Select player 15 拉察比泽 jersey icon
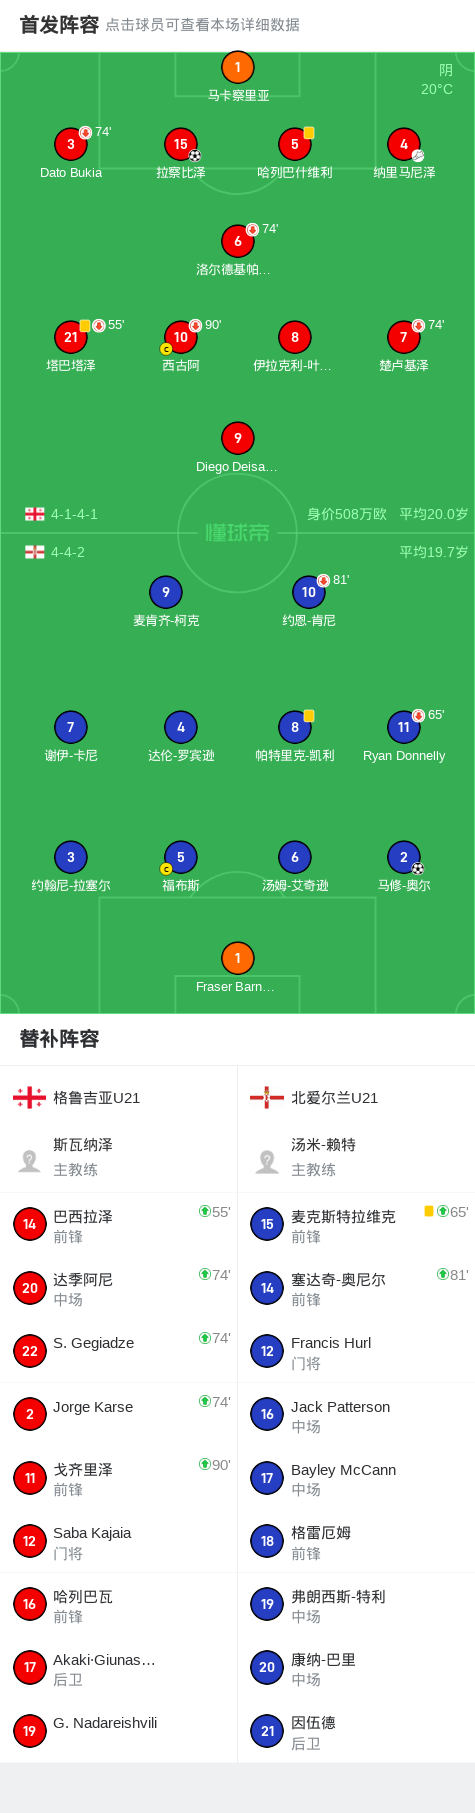The image size is (475, 1813). point(181,145)
